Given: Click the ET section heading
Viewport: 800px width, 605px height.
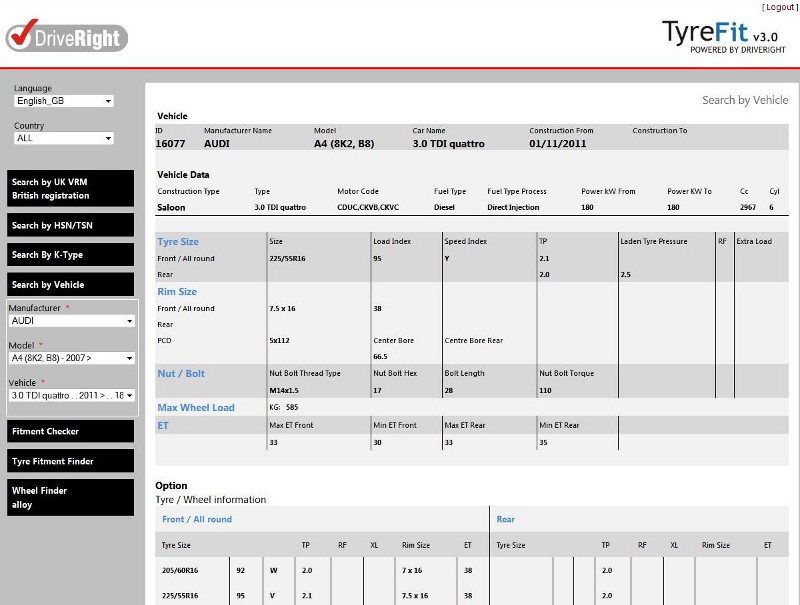Looking at the screenshot, I should (163, 425).
